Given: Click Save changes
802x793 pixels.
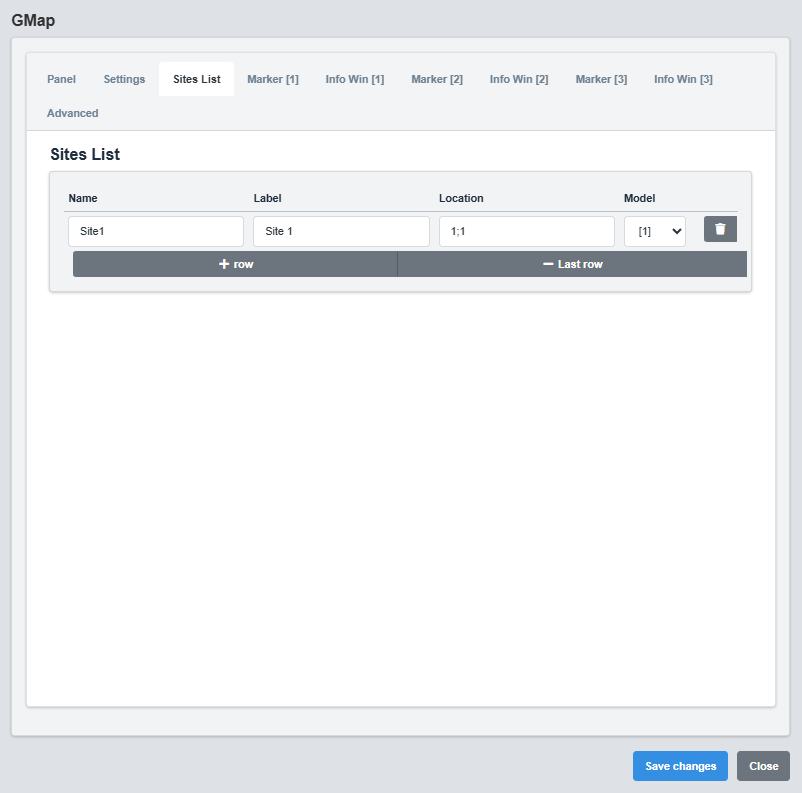Looking at the screenshot, I should point(680,766).
